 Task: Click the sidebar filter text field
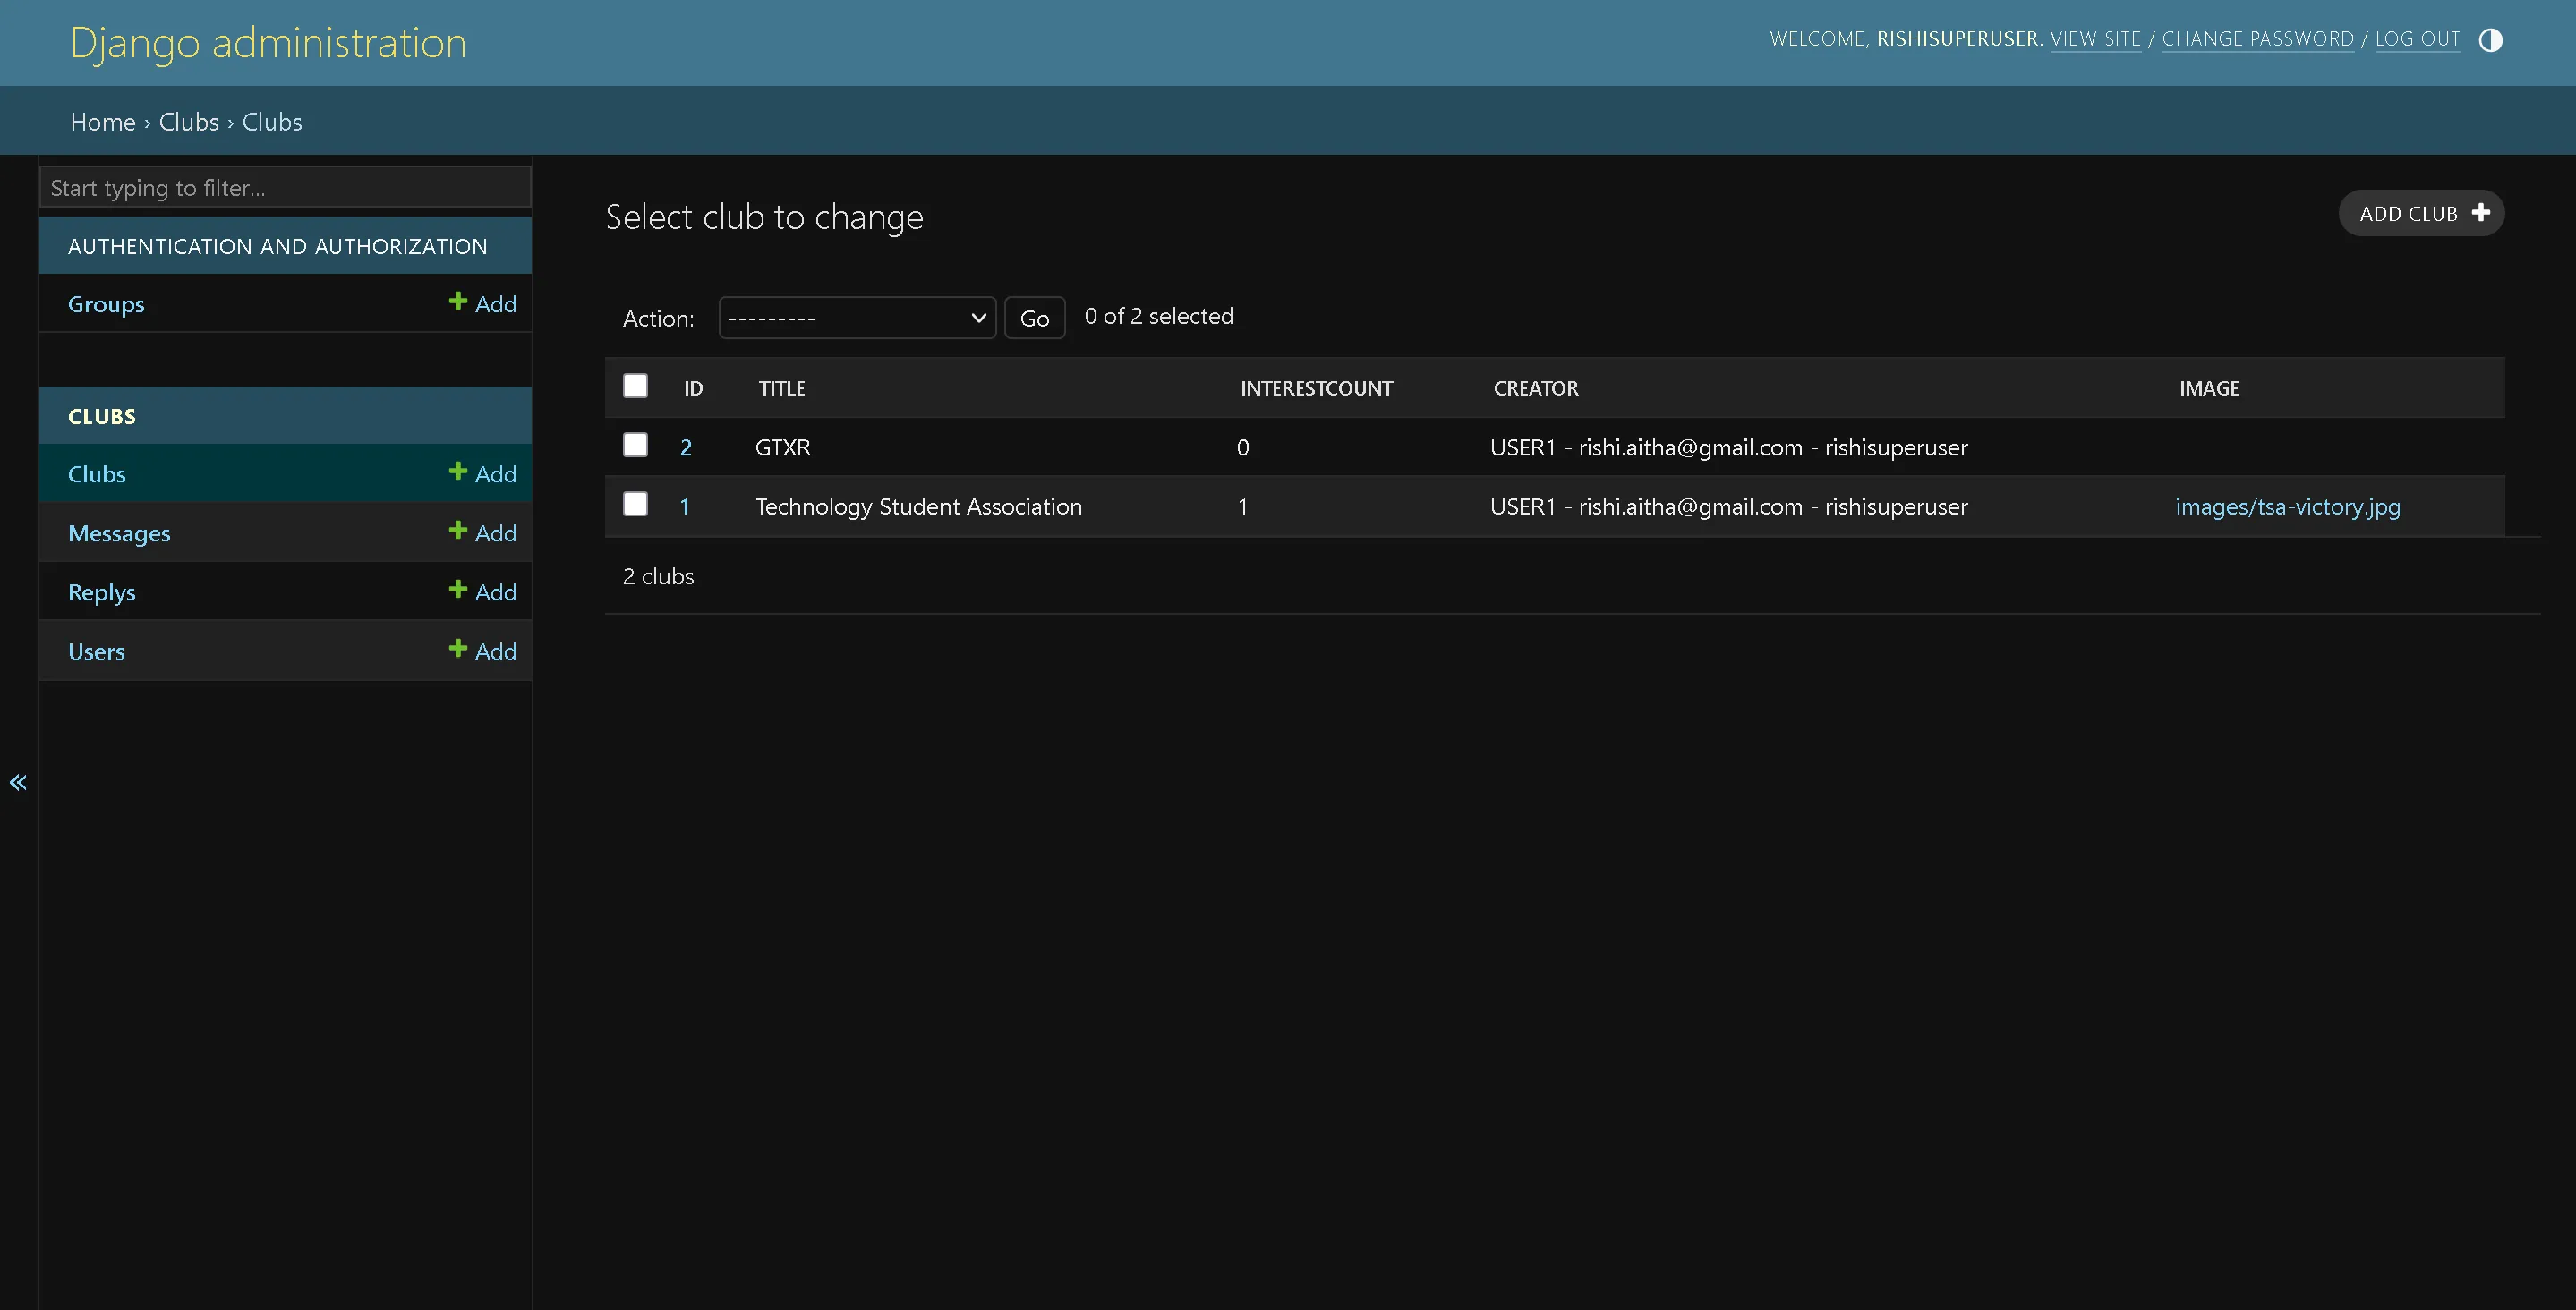point(285,187)
